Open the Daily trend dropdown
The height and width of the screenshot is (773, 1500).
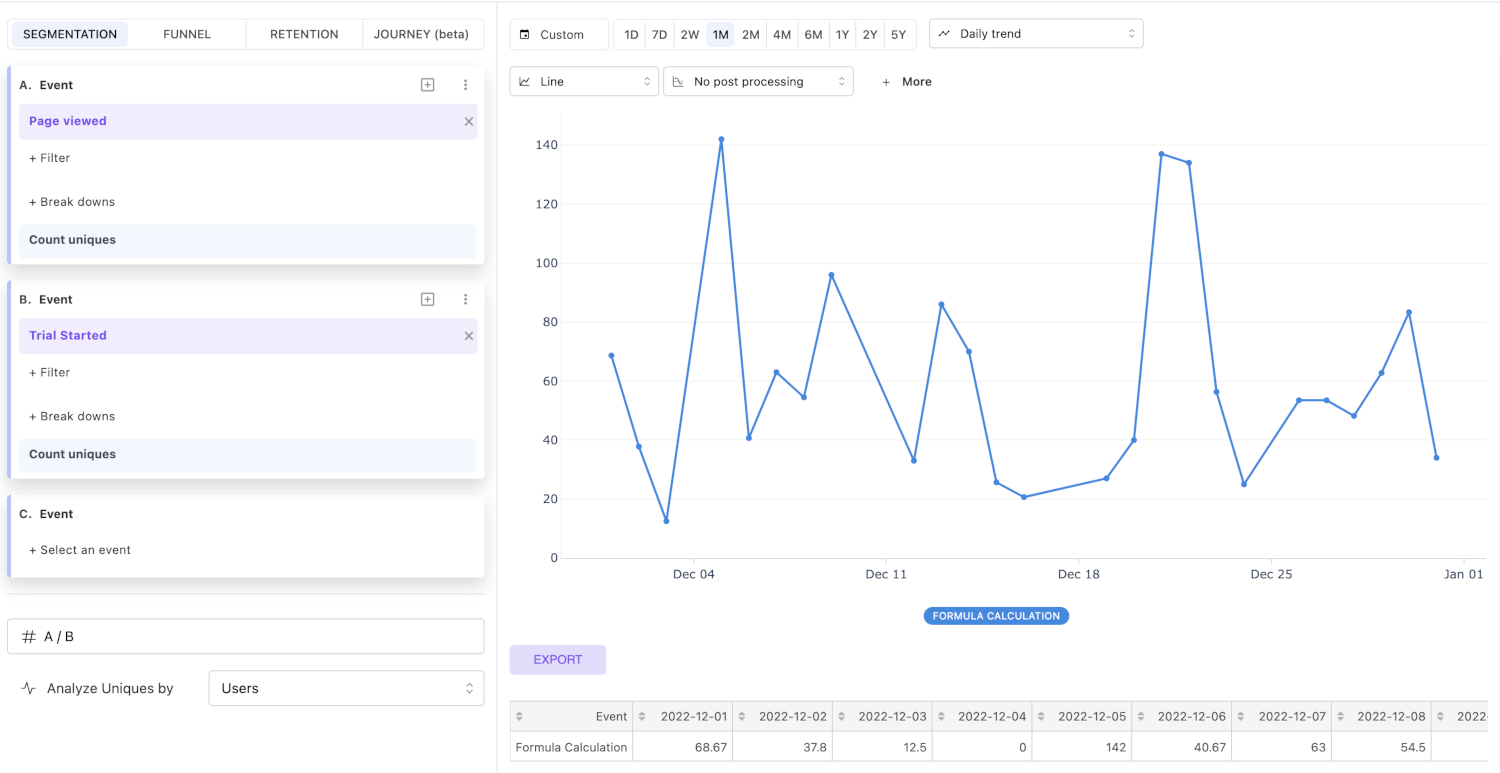coord(1036,34)
